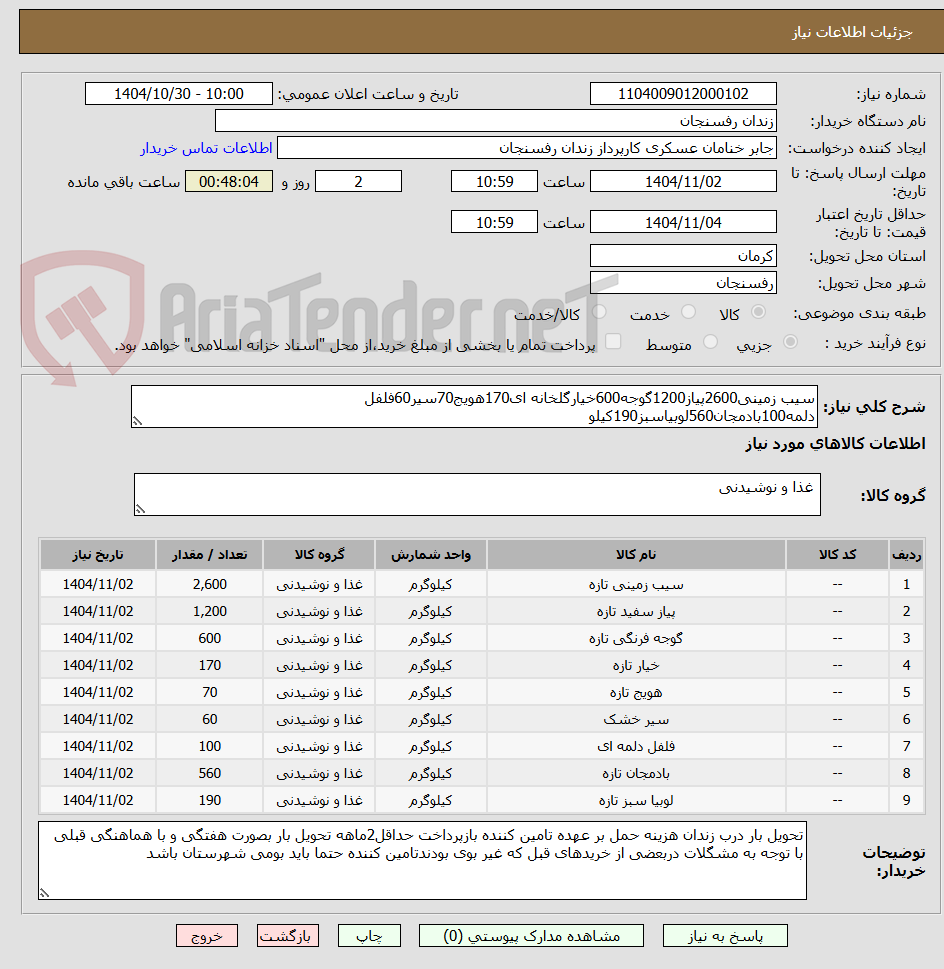Viewport: 944px width, 969px height.
Task: Click the resize handle of the goods group box
Action: tap(140, 509)
